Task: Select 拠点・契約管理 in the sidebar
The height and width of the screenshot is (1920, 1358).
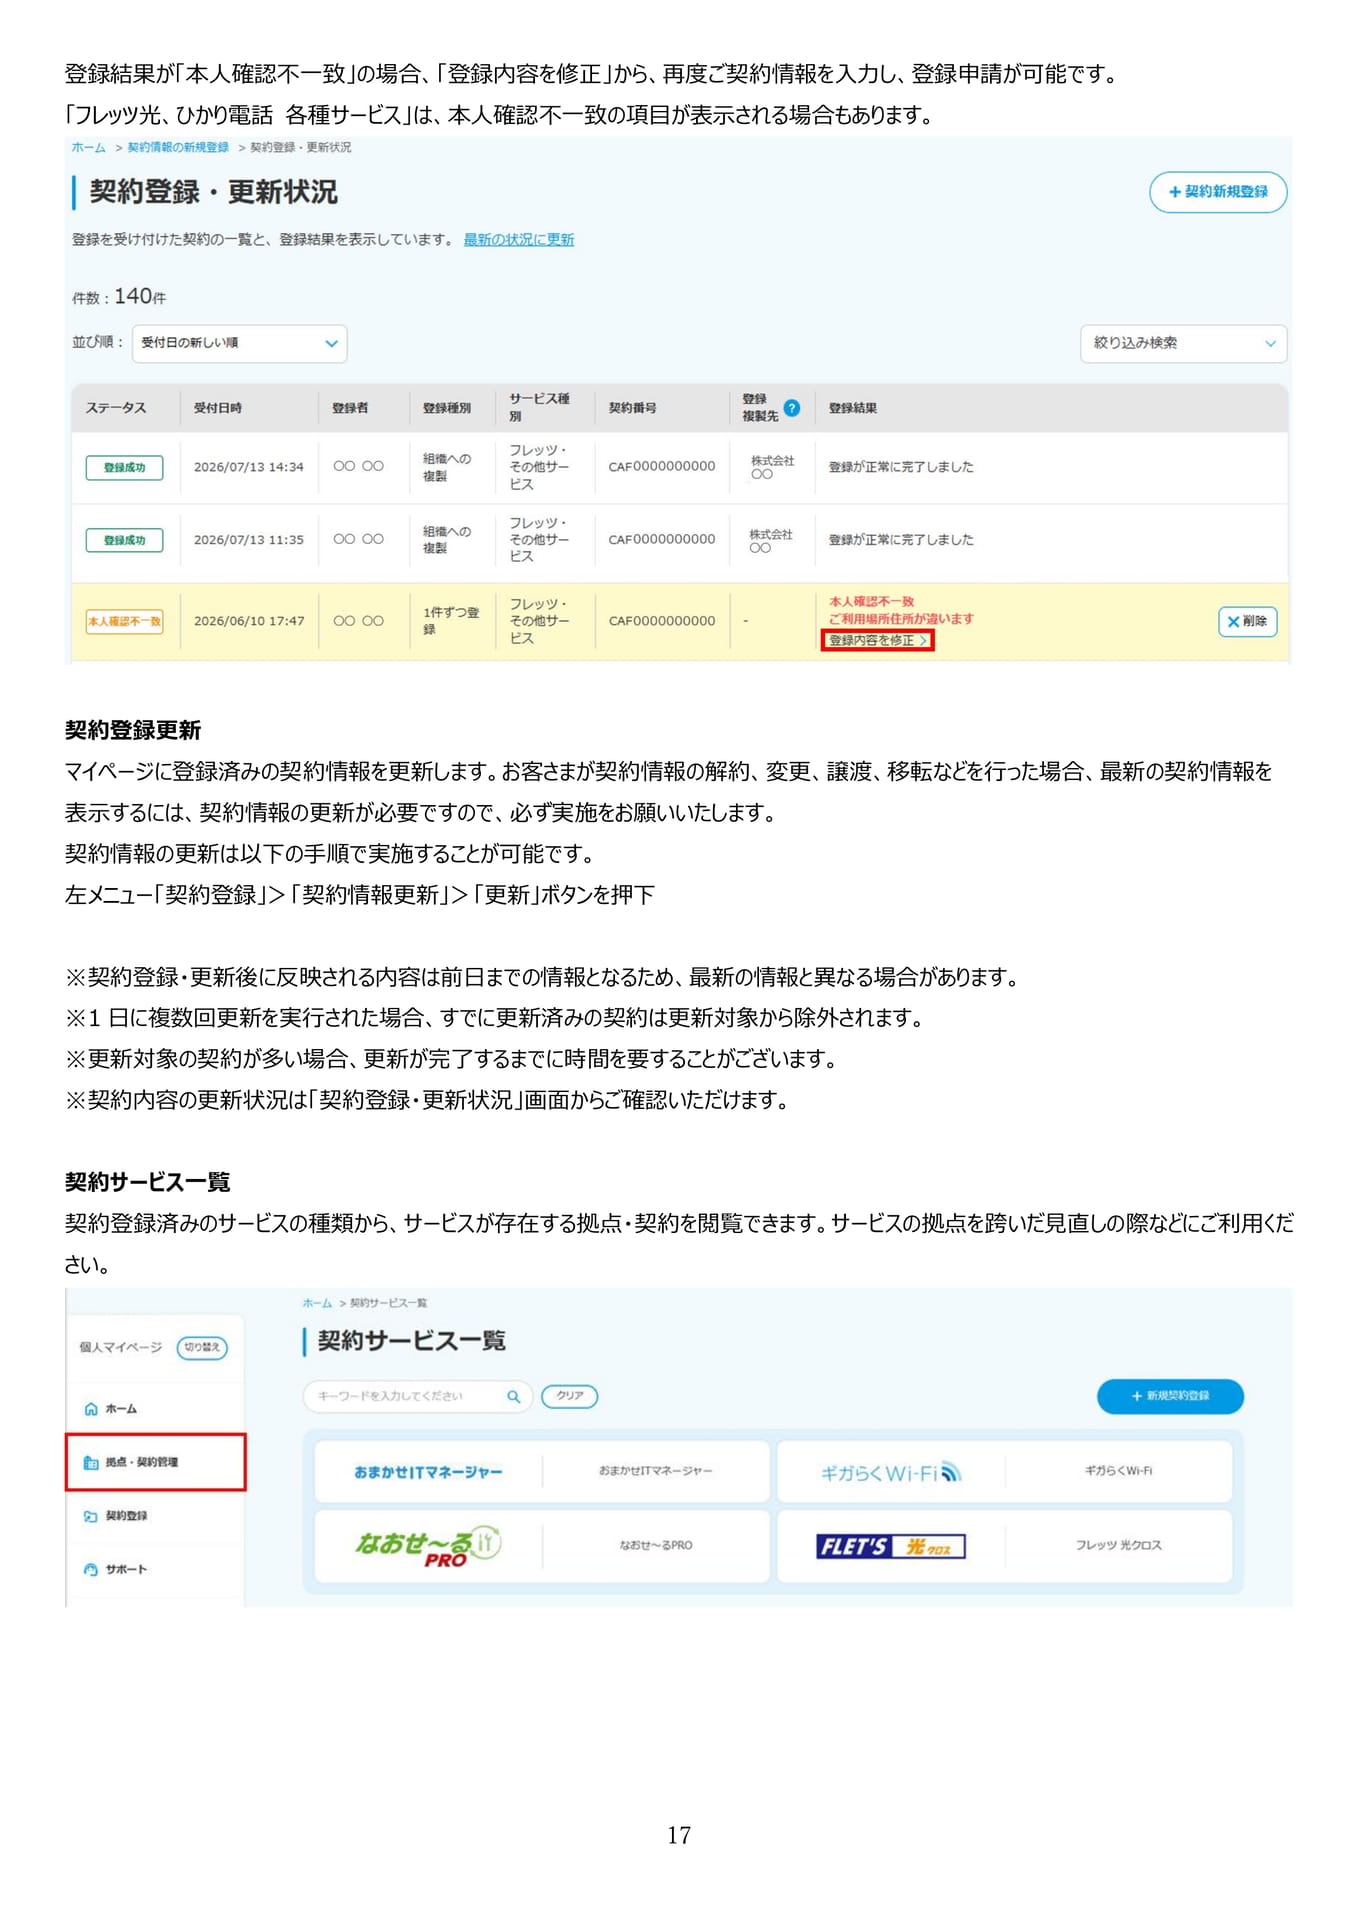Action: pos(156,1462)
